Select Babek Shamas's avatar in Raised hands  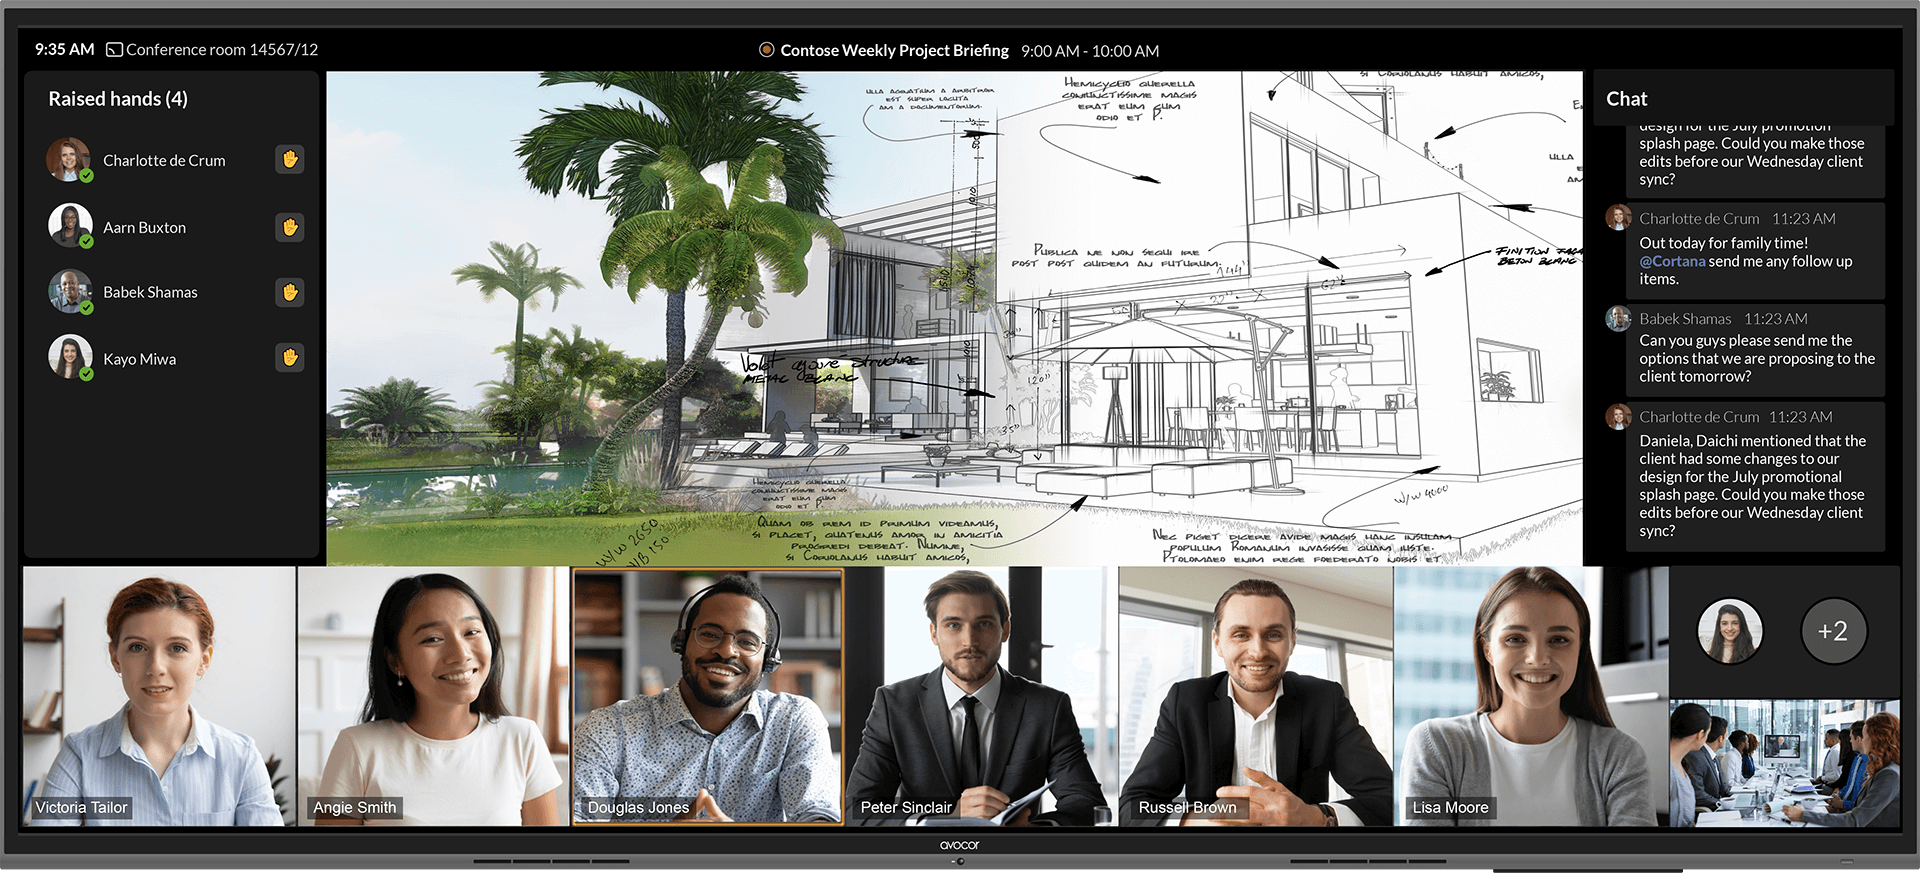69,292
